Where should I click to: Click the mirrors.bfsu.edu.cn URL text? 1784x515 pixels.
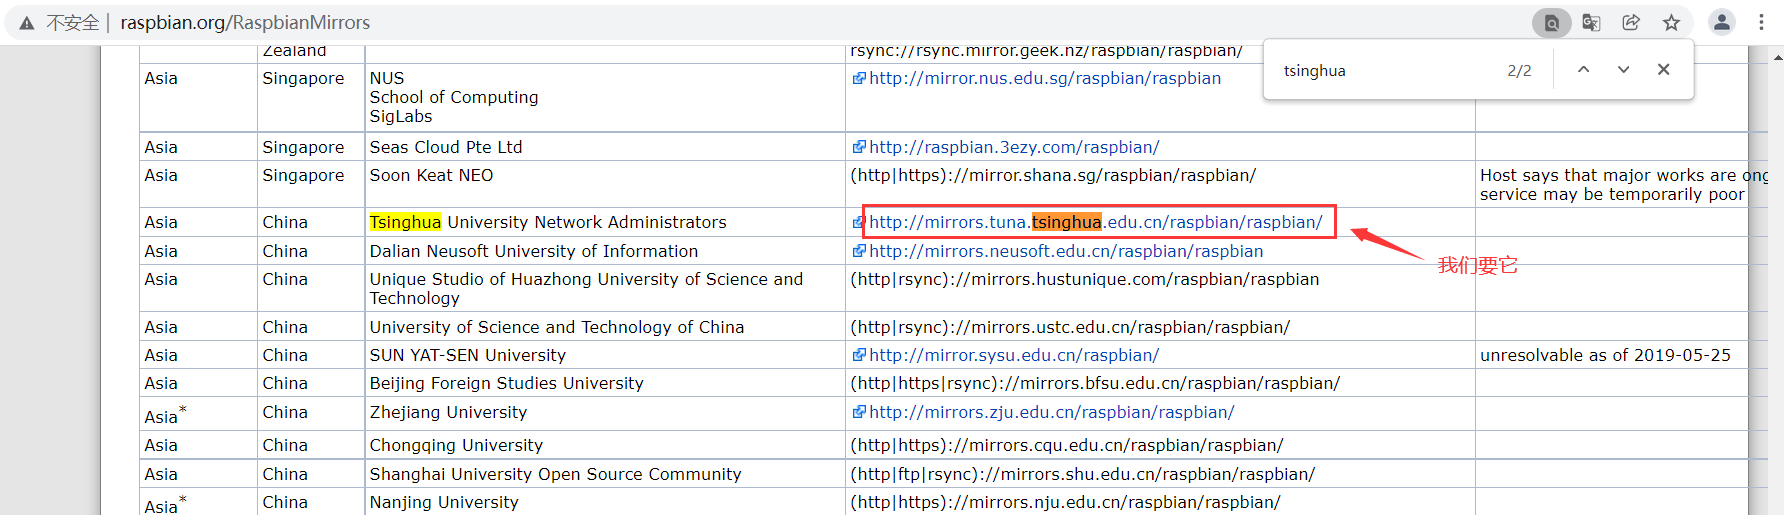coord(1095,383)
